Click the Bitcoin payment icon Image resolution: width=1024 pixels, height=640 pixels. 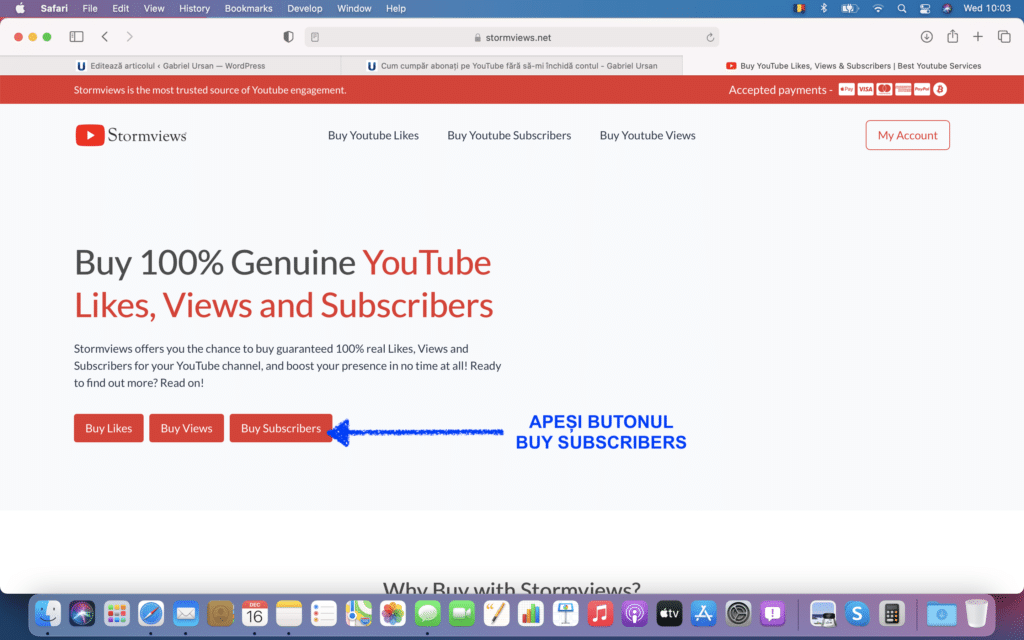click(940, 89)
